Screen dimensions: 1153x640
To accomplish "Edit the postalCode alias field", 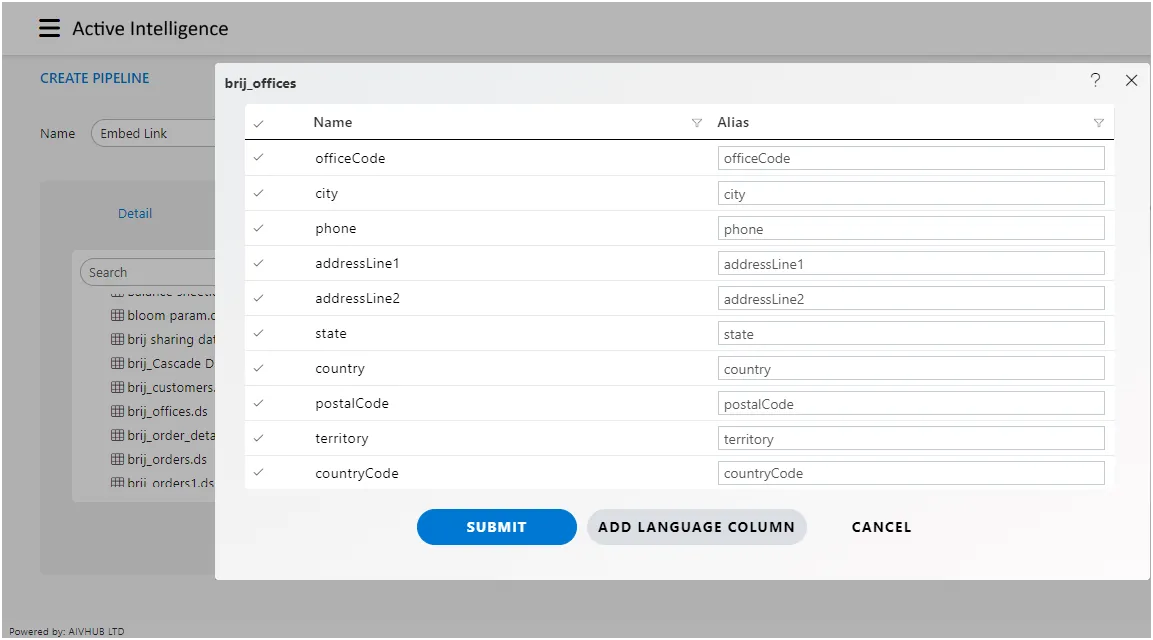I will (911, 403).
